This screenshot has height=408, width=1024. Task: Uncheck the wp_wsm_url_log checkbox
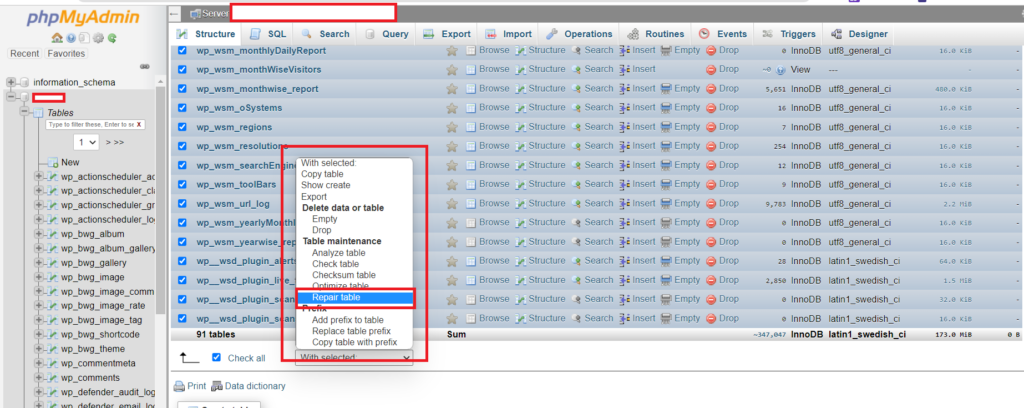coord(182,204)
